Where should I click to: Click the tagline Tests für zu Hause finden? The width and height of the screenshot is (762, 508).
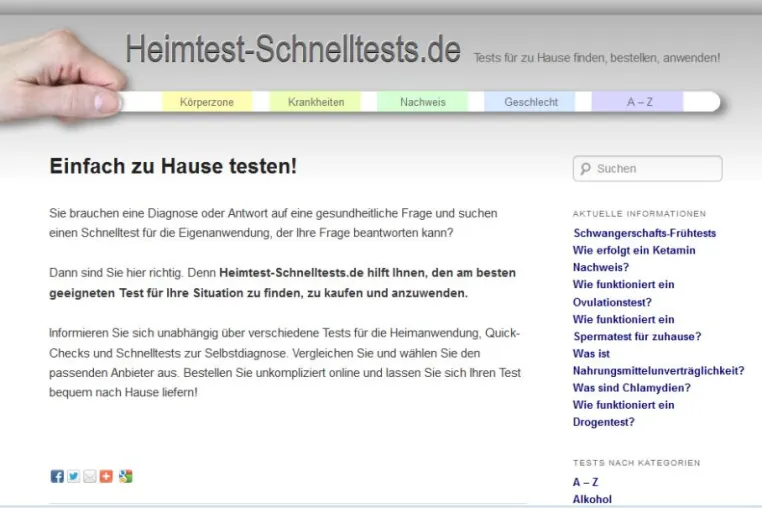pyautogui.click(x=597, y=58)
